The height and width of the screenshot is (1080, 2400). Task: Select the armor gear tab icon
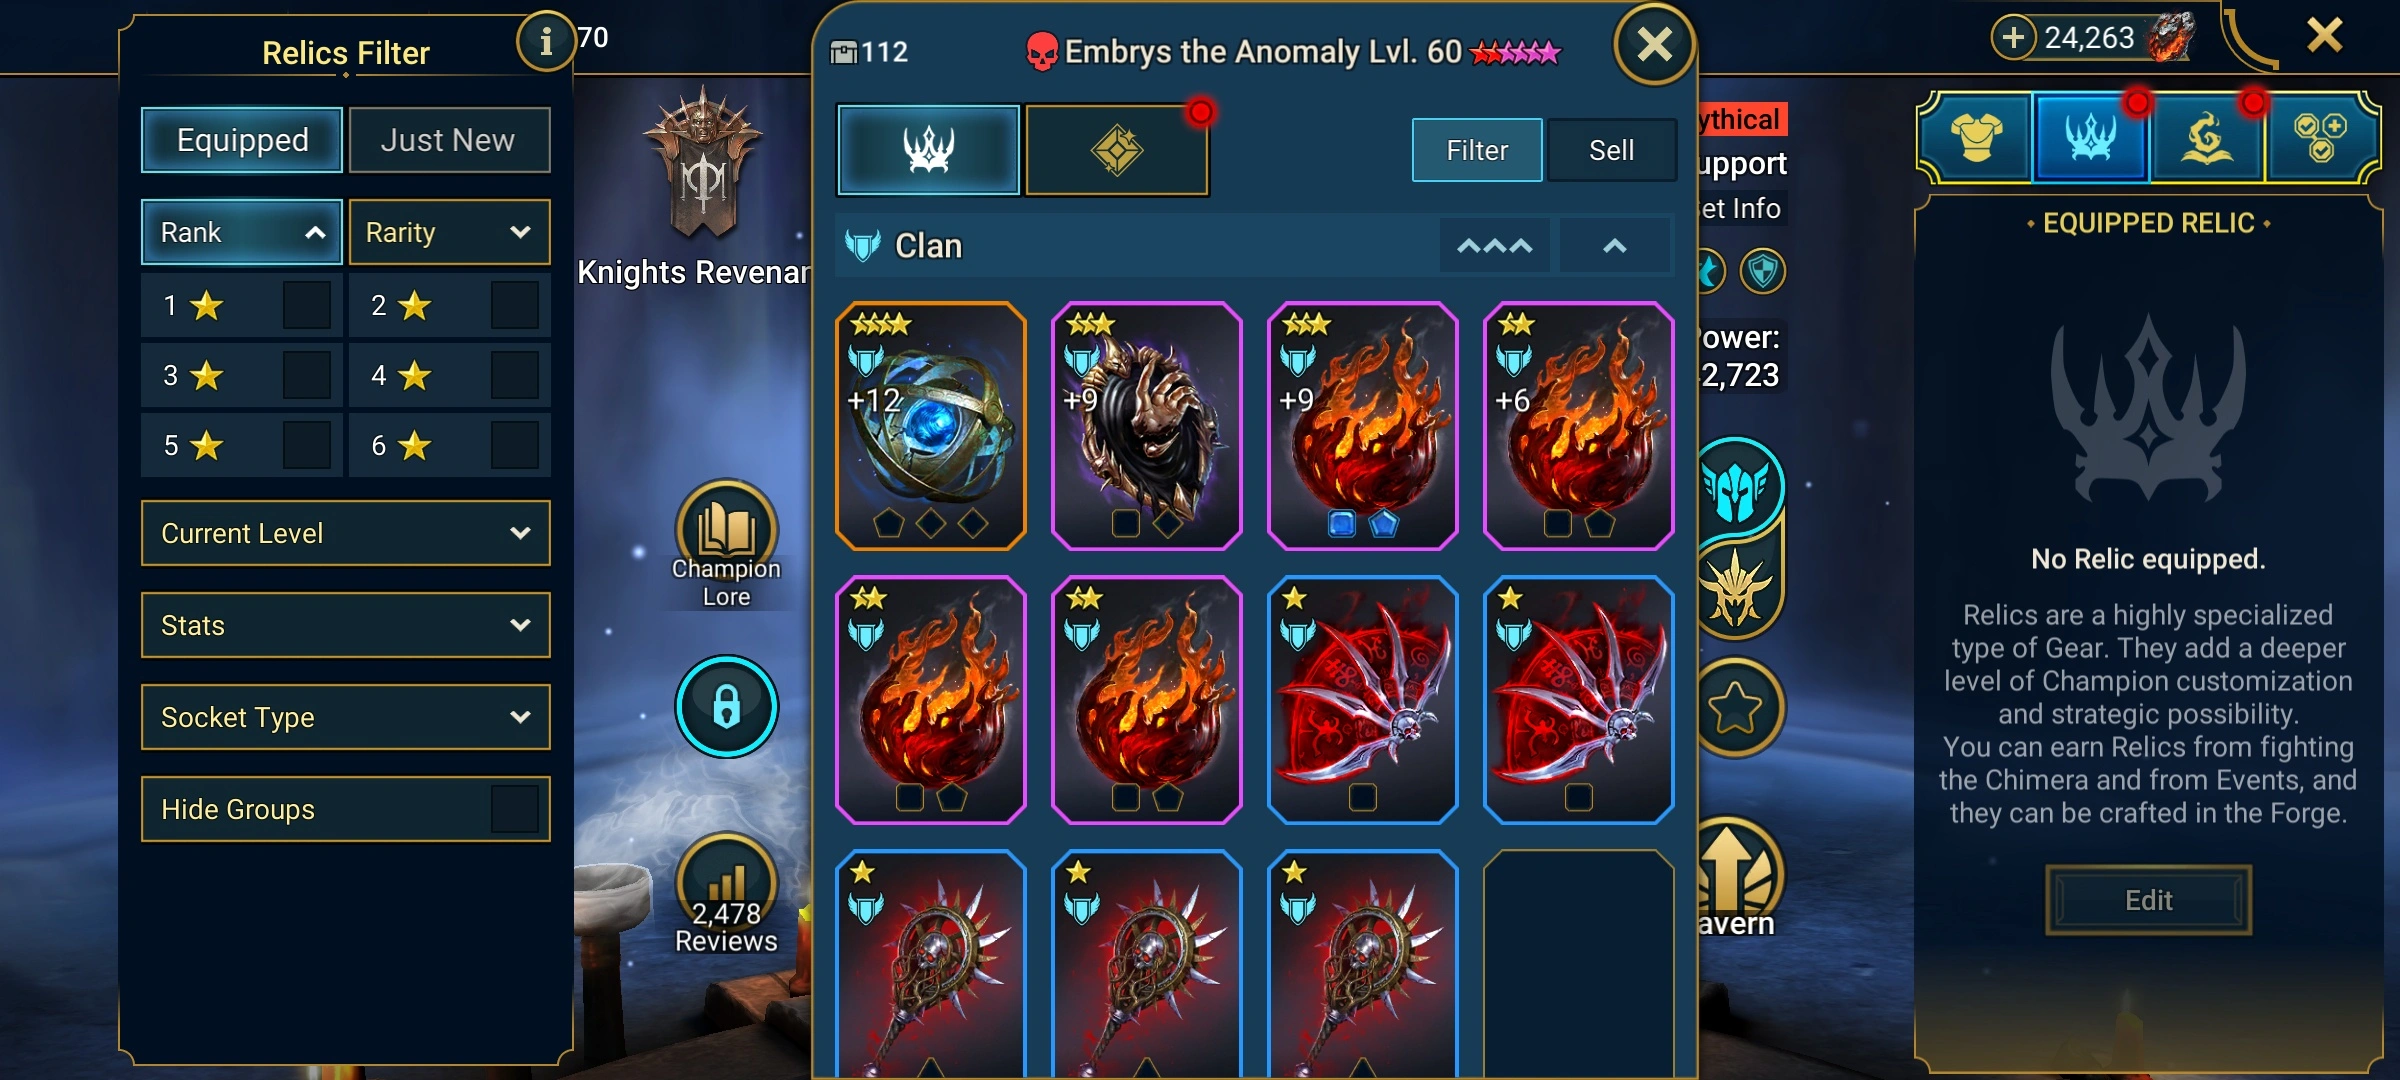(x=1976, y=137)
